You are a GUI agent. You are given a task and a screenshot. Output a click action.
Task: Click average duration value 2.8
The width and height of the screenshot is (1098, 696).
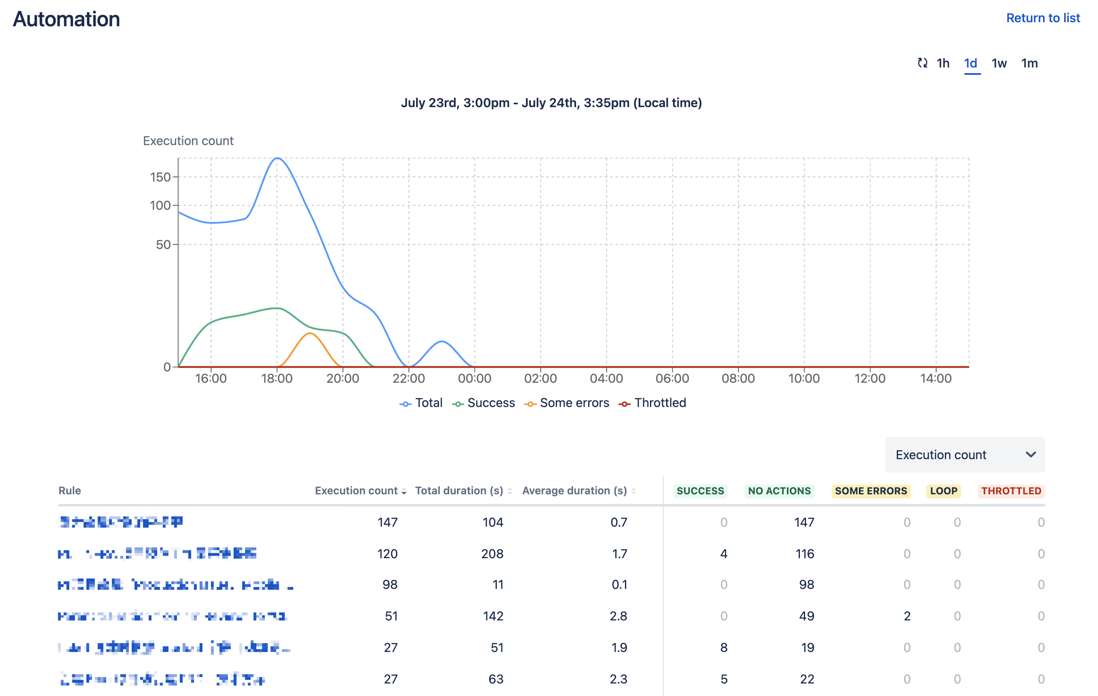point(618,616)
